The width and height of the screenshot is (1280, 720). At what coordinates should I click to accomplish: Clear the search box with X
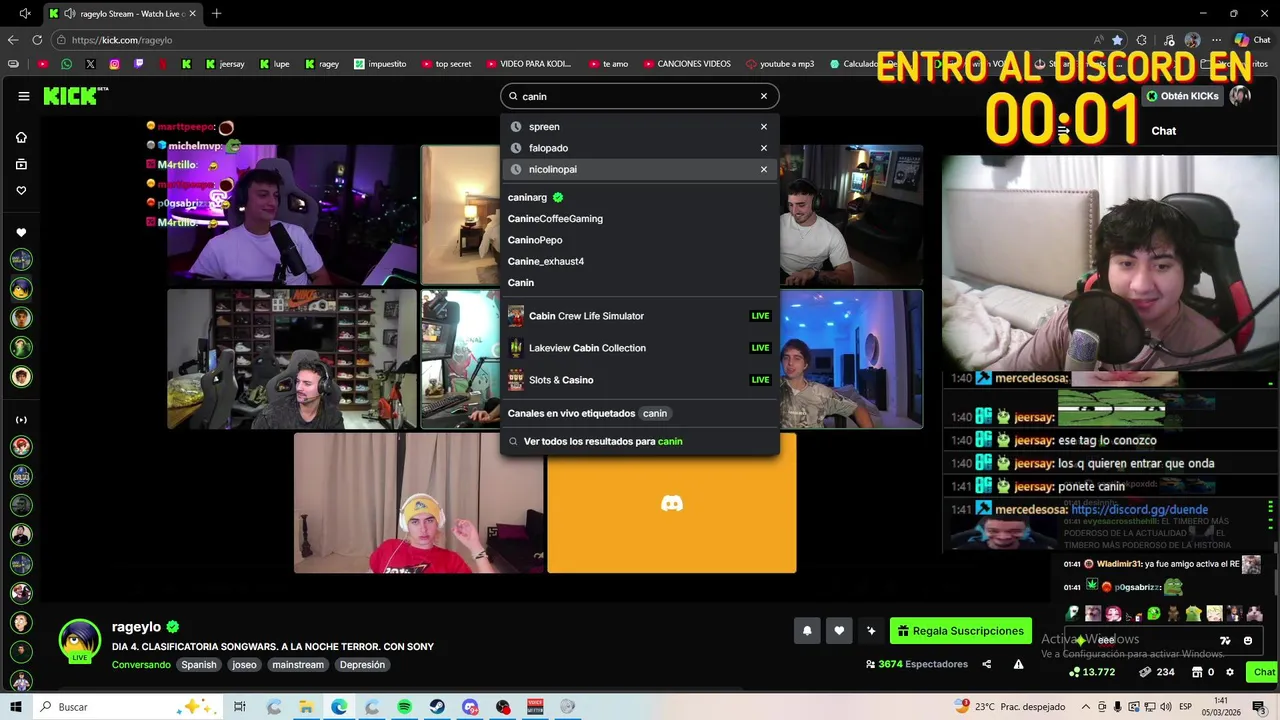[764, 96]
